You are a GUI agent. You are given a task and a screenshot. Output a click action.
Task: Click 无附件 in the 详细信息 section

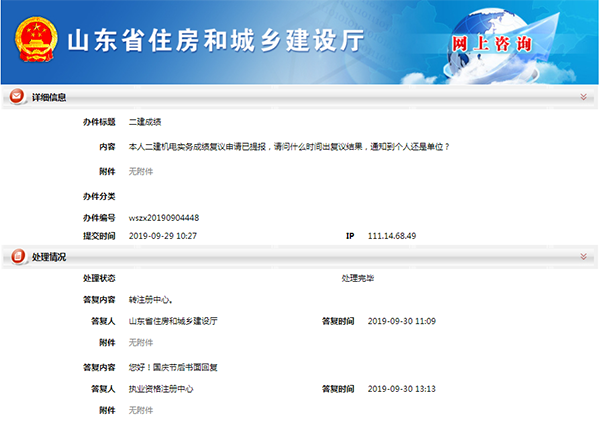(141, 172)
